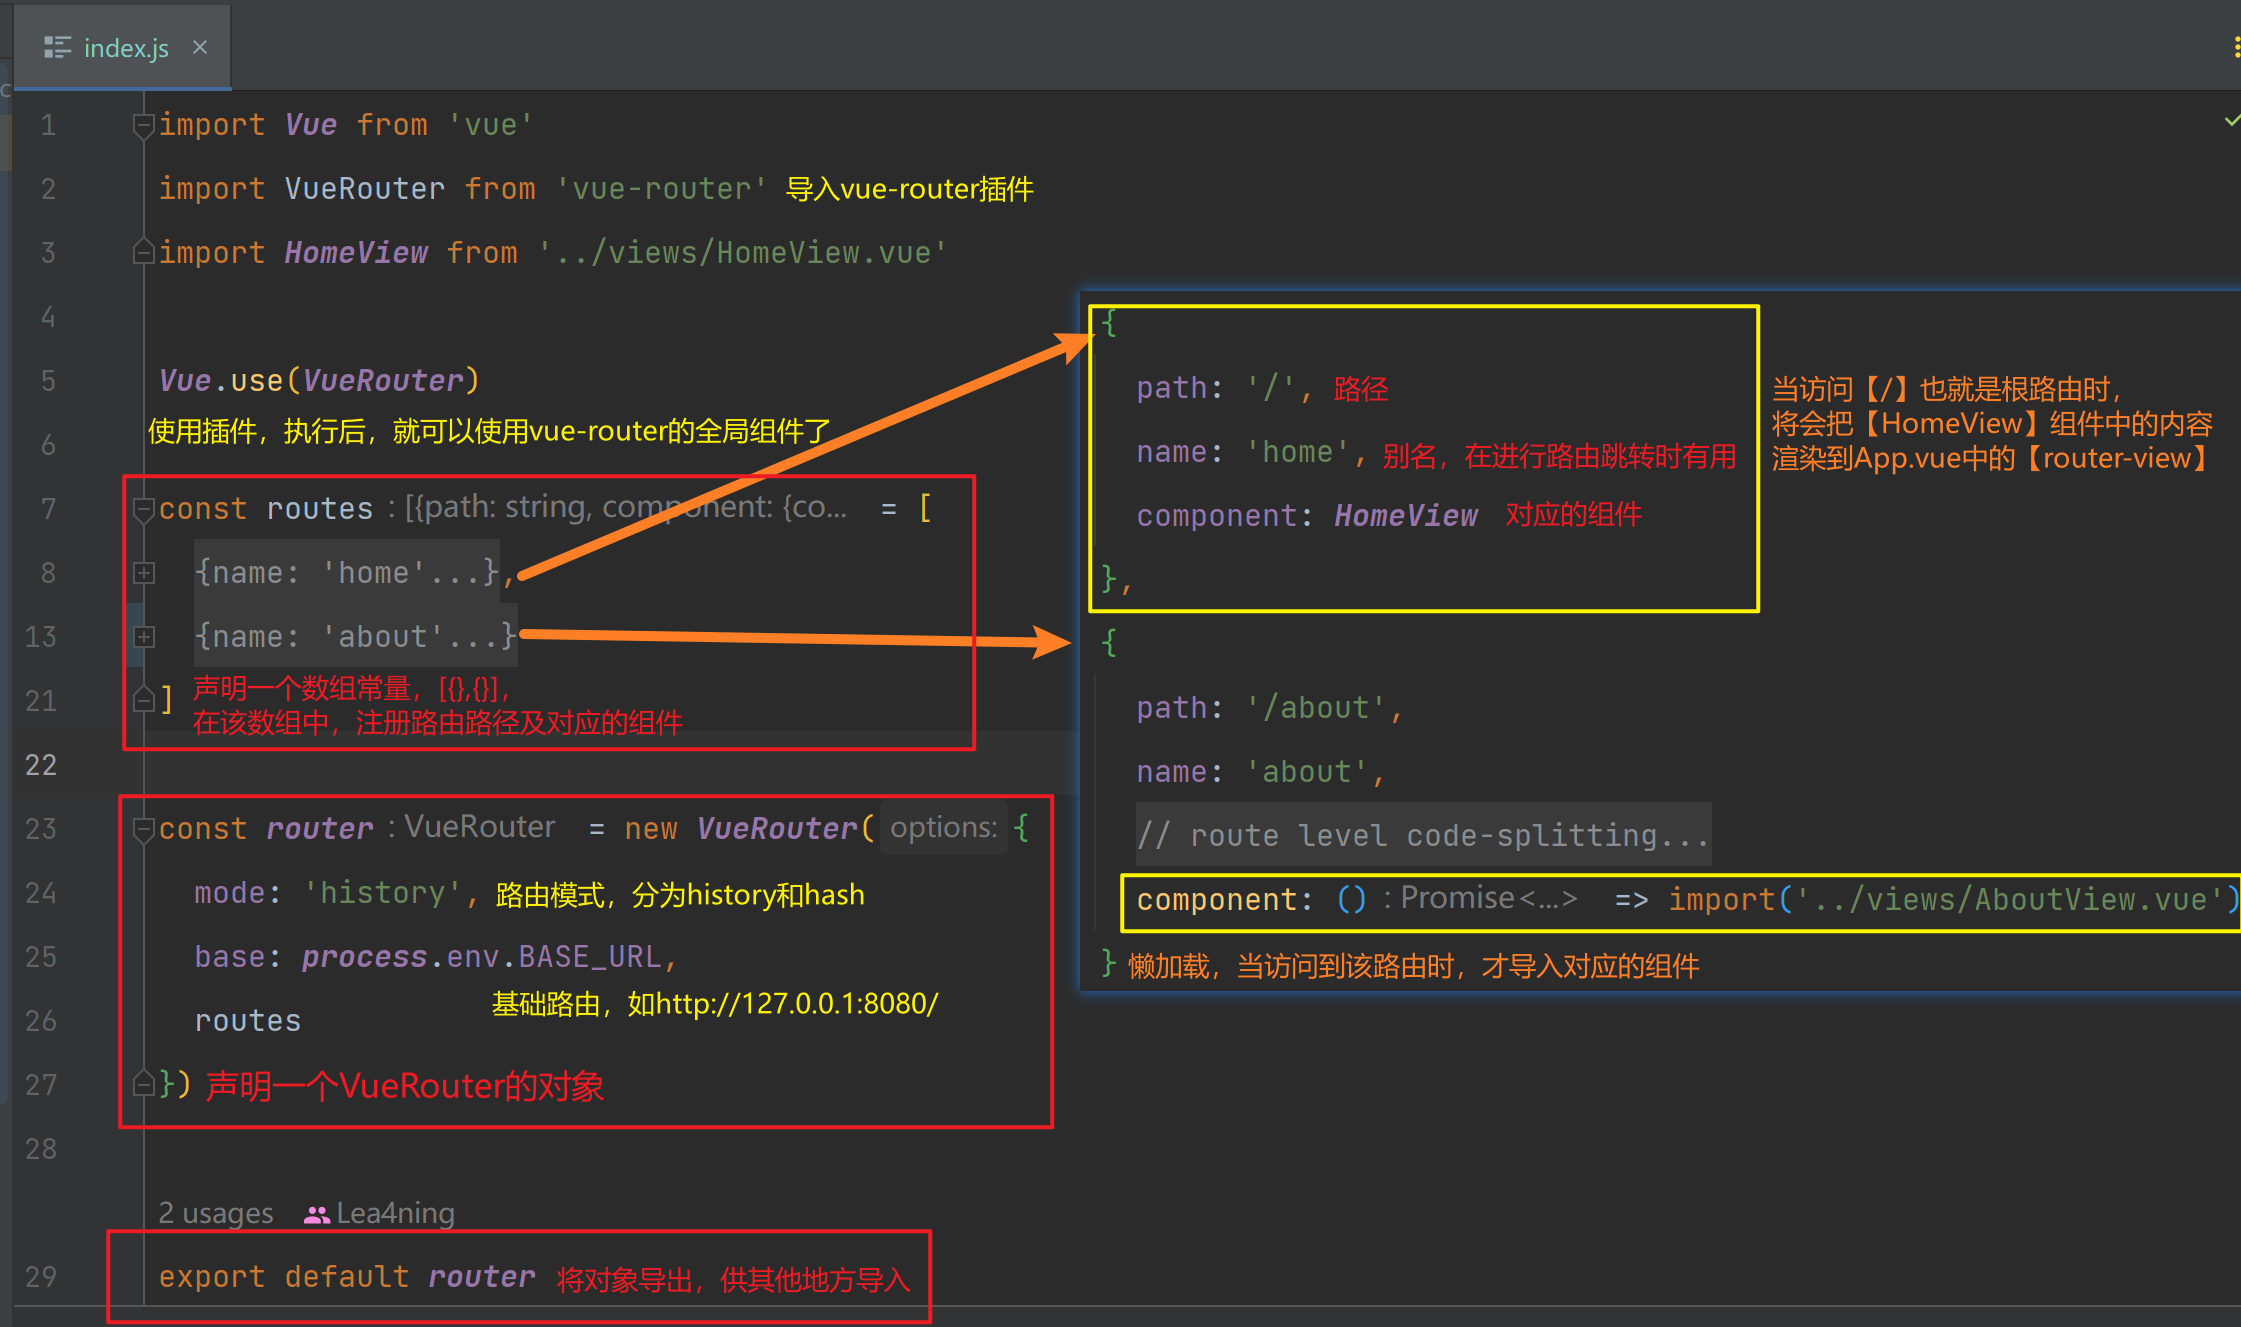Image resolution: width=2241 pixels, height=1327 pixels.
Task: Click the fold icon on line 23
Action: [x=141, y=828]
